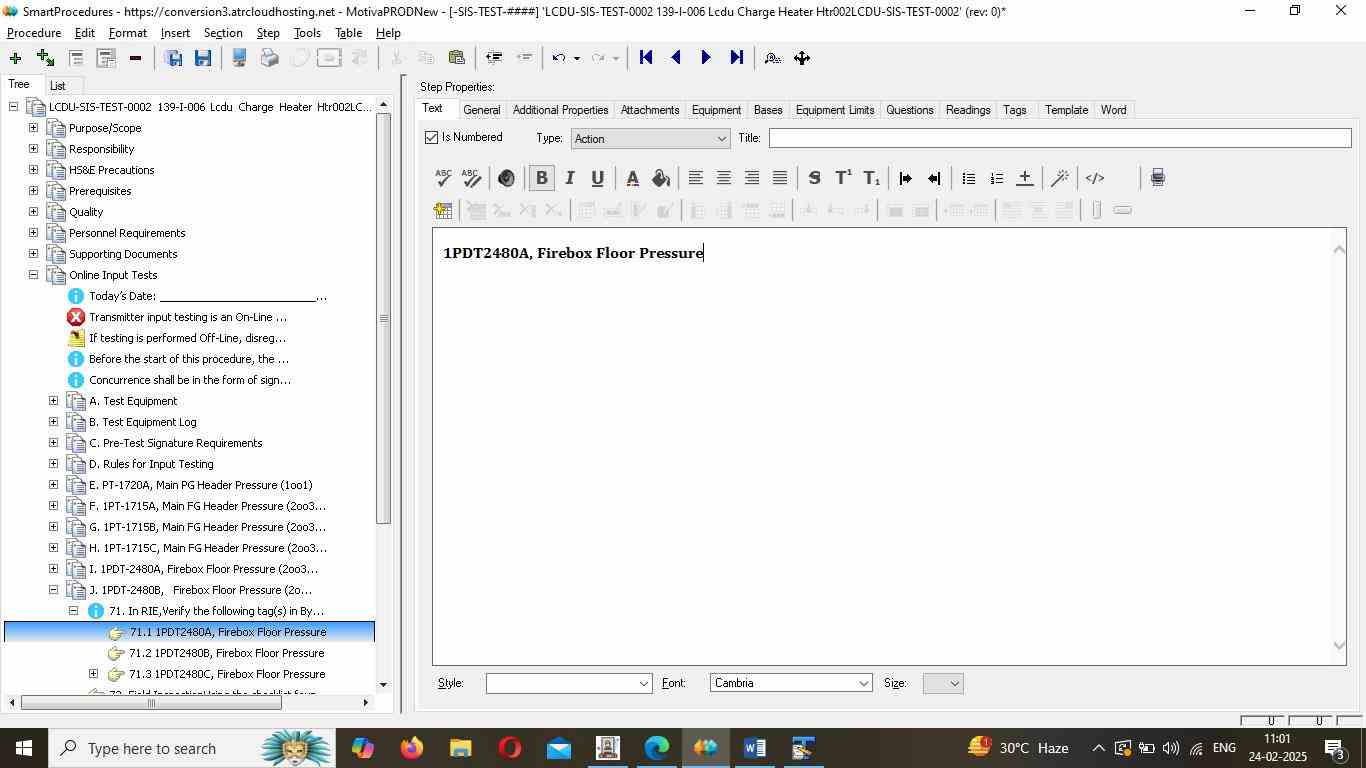Select the 71.2 1PDT2480B tree item

click(x=226, y=653)
